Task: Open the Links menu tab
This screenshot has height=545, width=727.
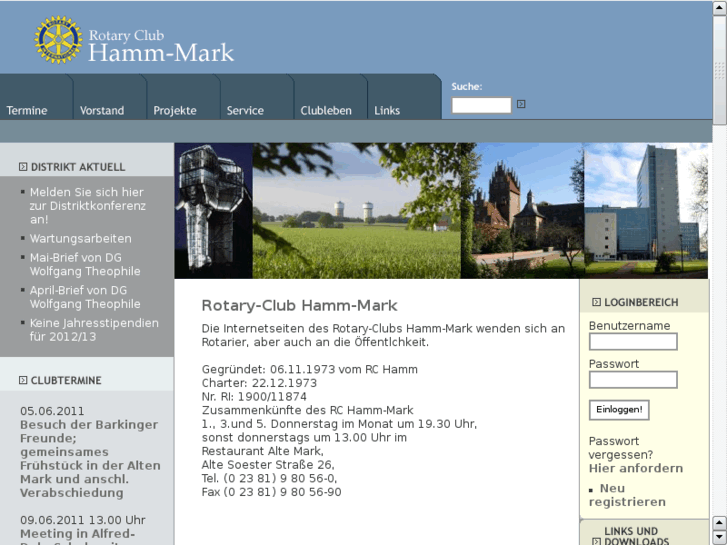Action: click(404, 97)
